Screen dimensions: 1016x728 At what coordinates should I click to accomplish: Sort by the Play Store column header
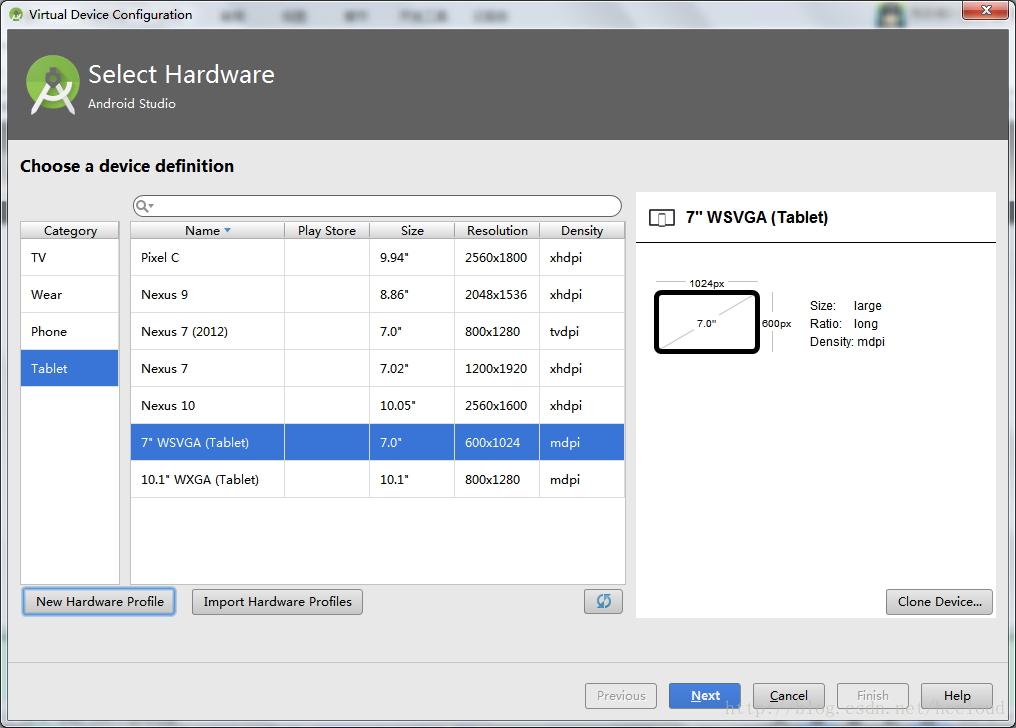tap(327, 231)
